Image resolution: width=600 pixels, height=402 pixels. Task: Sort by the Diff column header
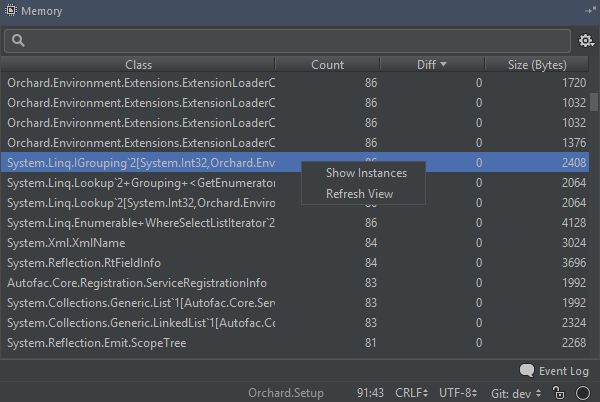431,64
